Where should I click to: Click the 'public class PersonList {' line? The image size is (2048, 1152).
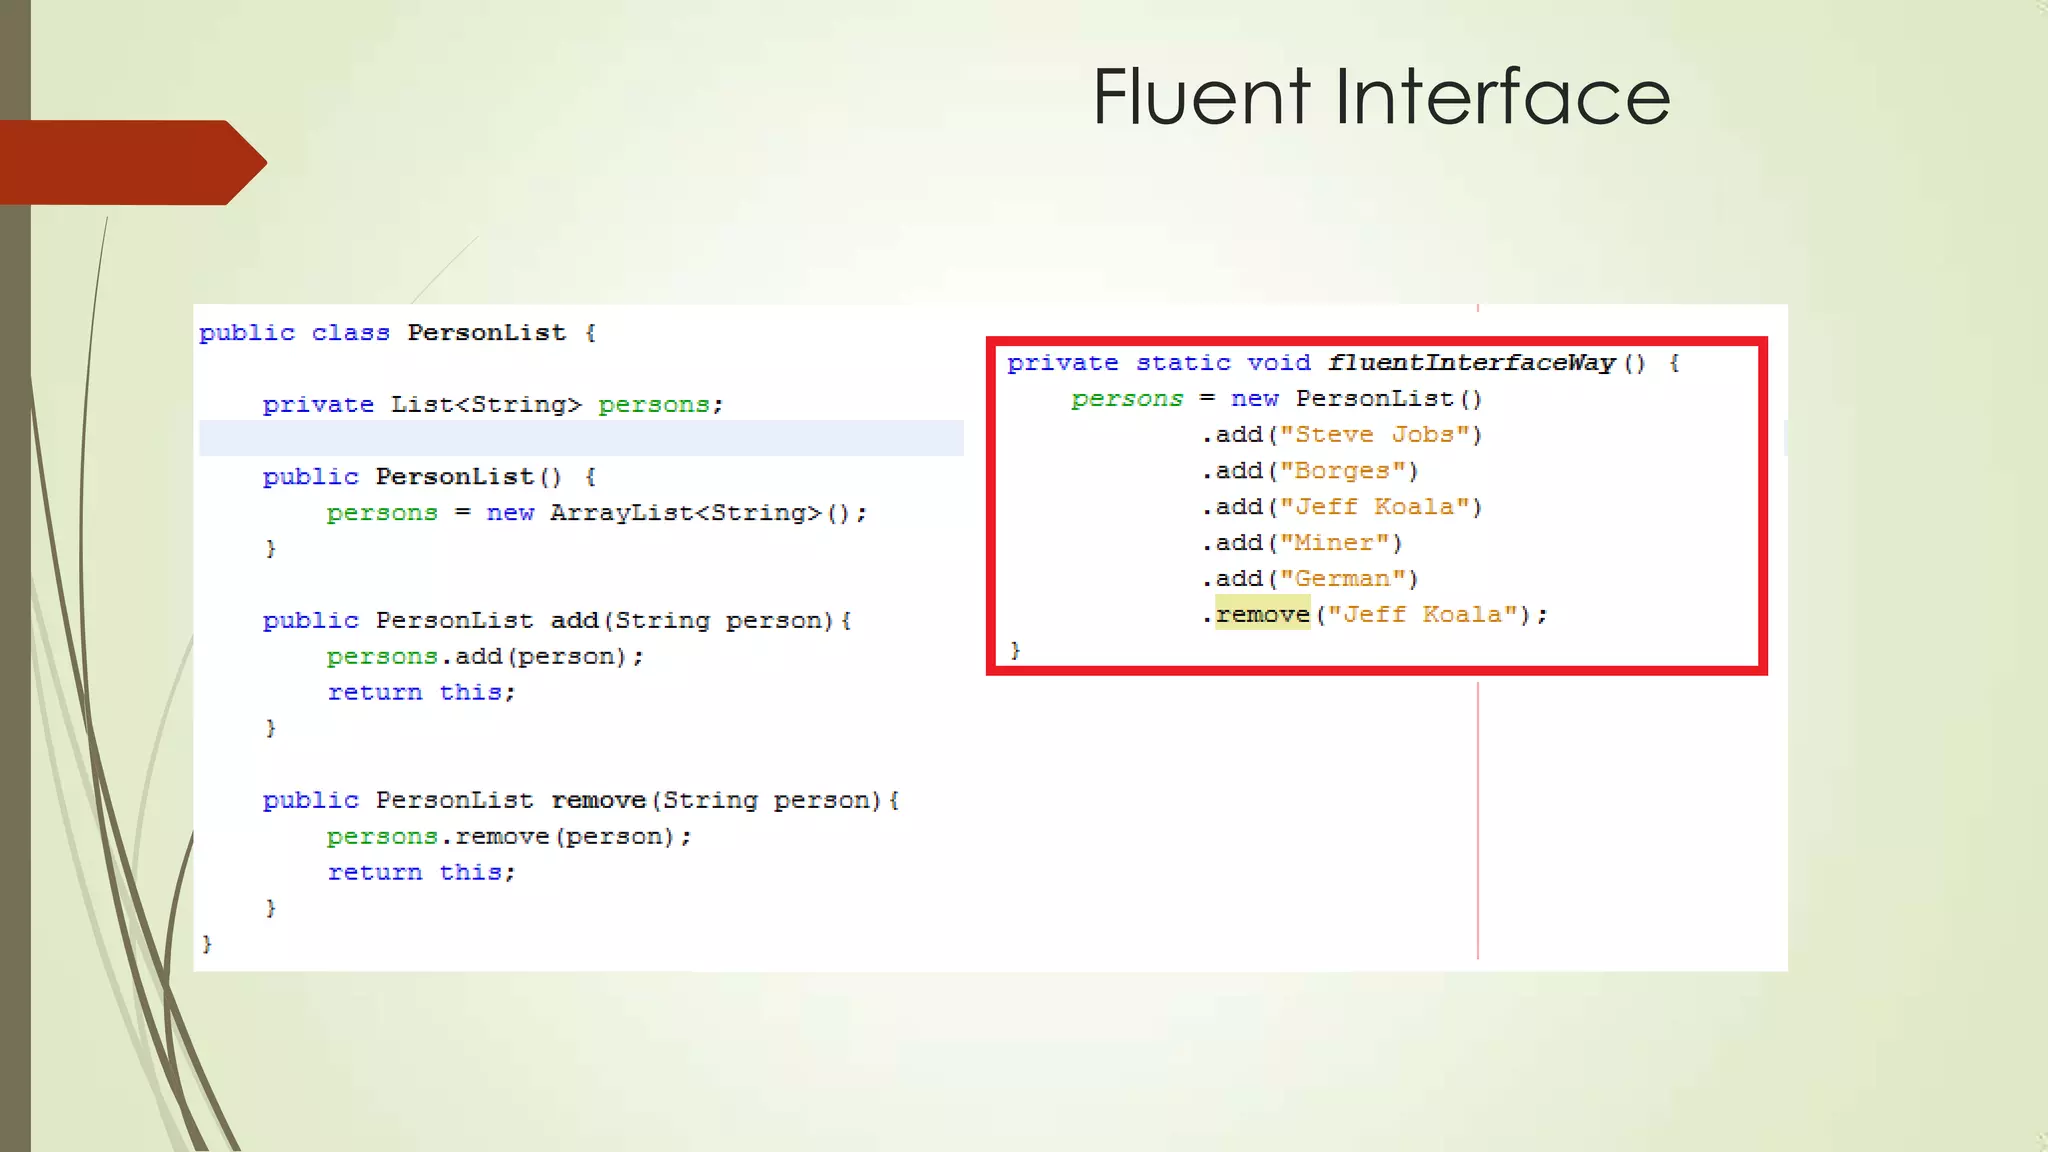coord(398,333)
